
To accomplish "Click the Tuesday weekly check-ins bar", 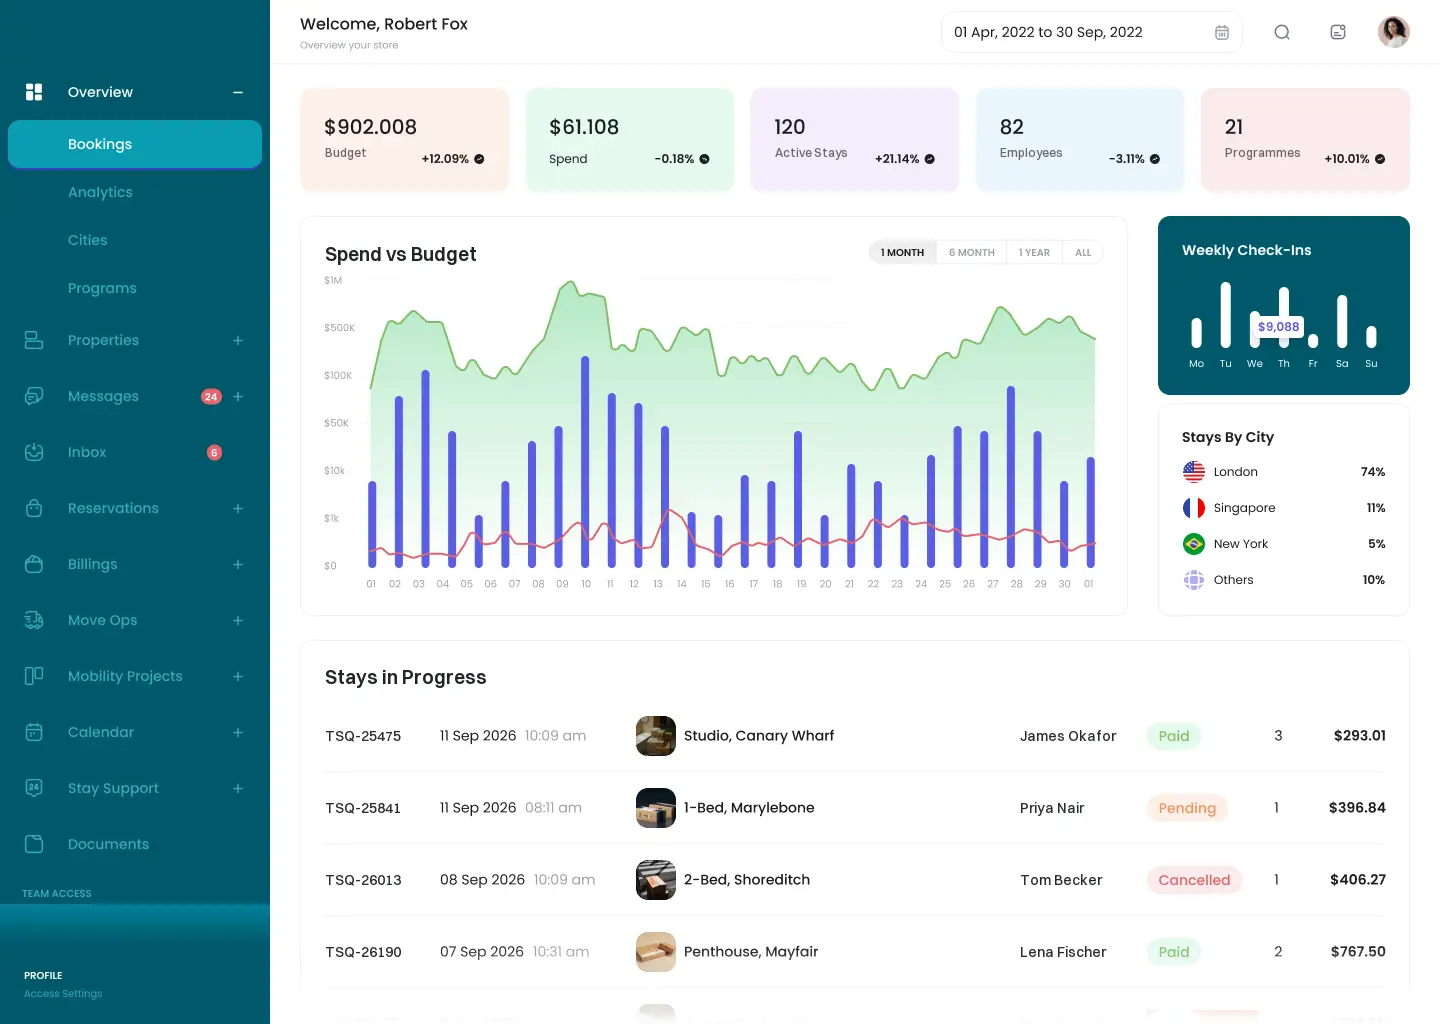I will click(x=1226, y=315).
